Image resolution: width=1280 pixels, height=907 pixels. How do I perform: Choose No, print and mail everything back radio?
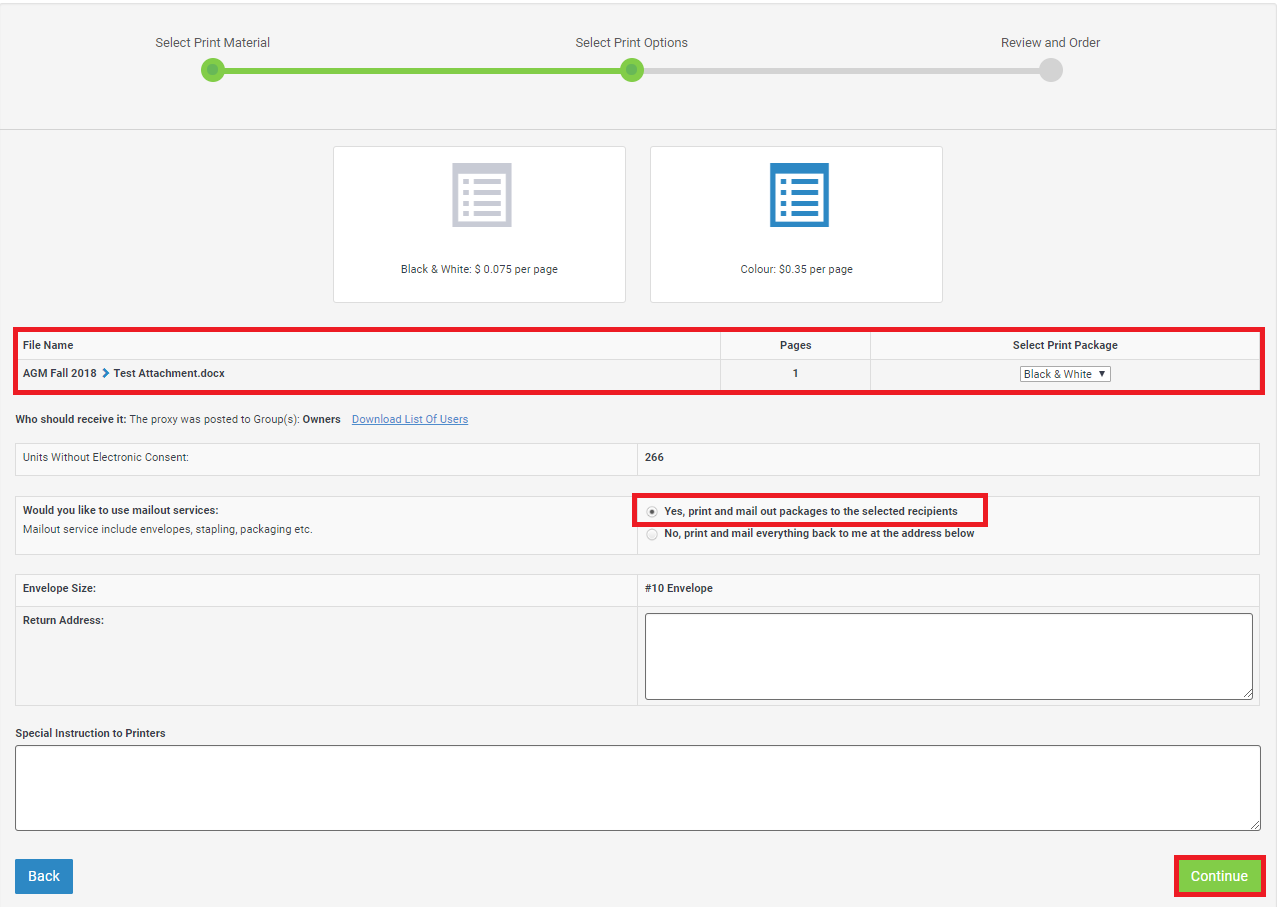pos(652,534)
